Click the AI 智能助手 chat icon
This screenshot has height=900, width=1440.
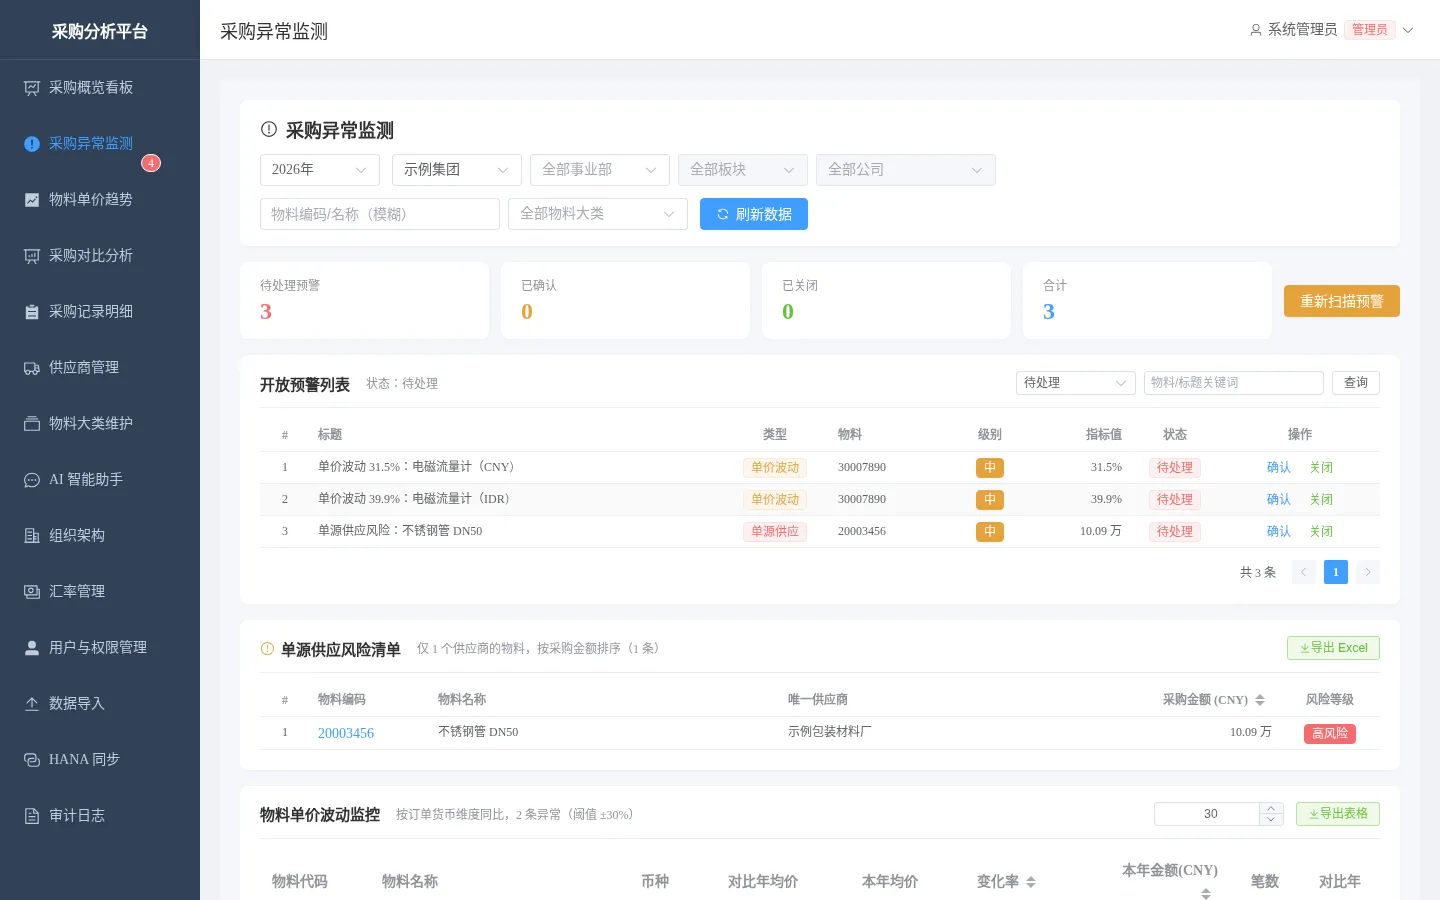point(32,480)
